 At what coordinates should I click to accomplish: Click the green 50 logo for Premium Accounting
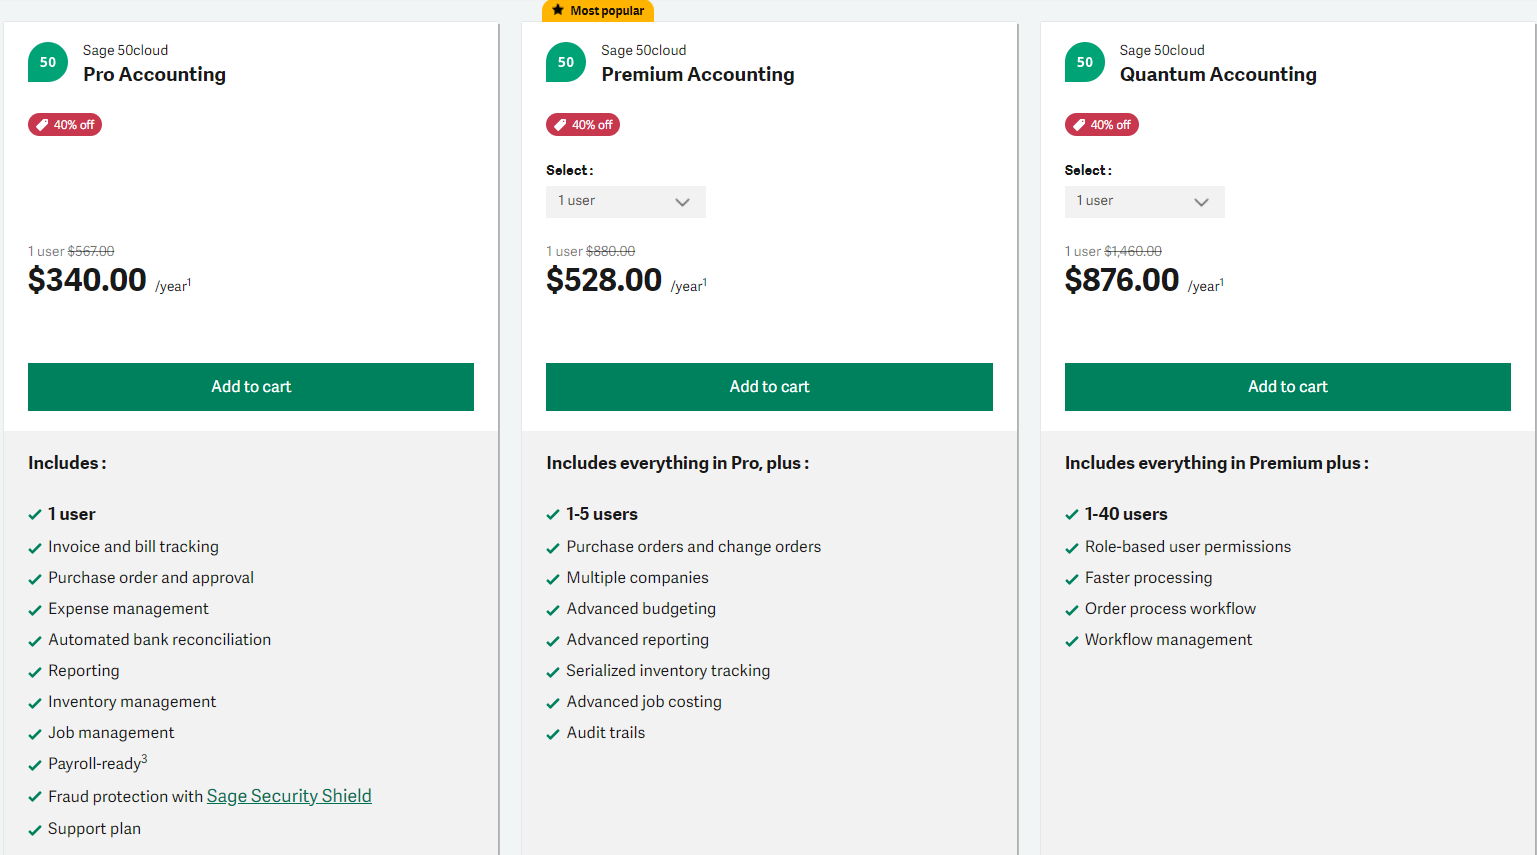pos(566,62)
